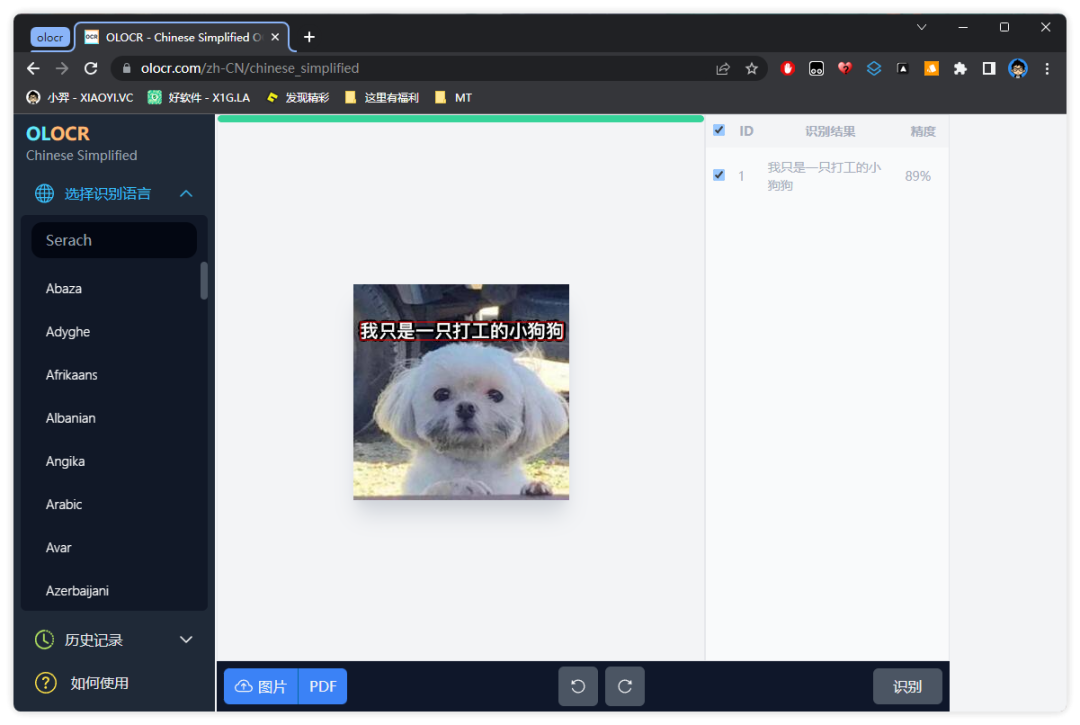Select Albanian from the language list
Screen dimensions: 1080x725
(x=71, y=418)
